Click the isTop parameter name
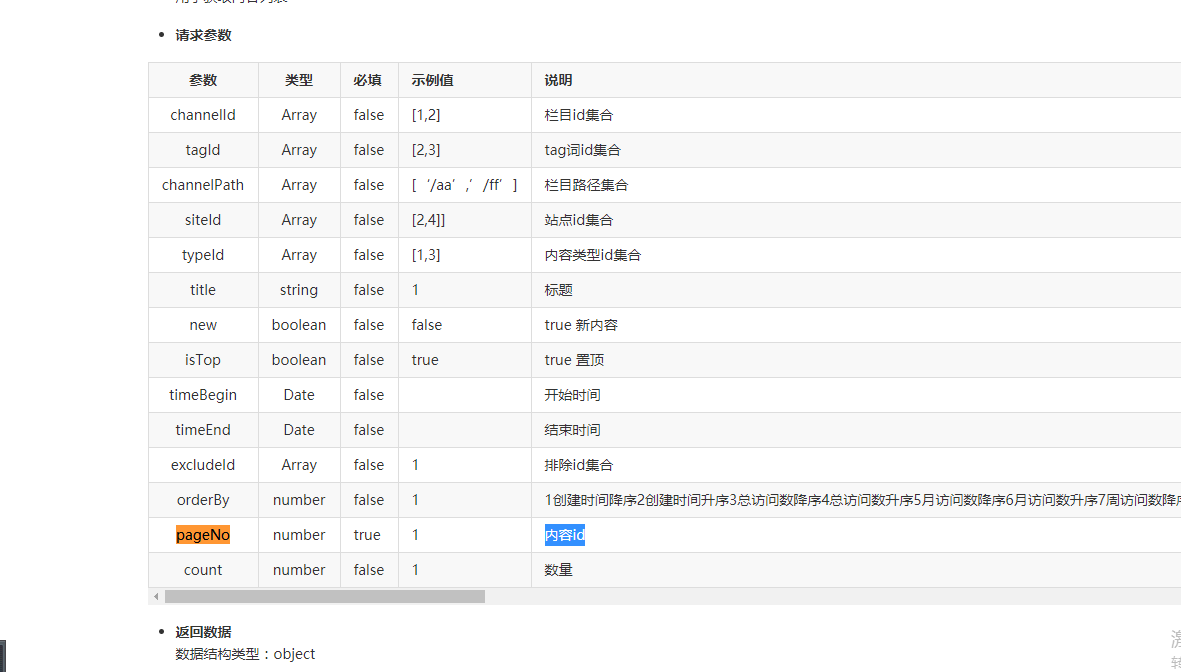 (203, 360)
